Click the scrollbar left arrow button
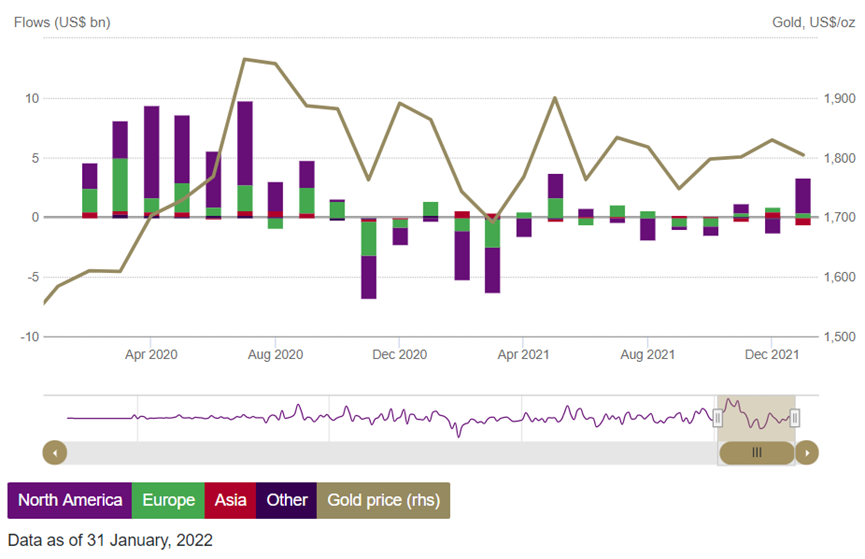Image resolution: width=865 pixels, height=559 pixels. tap(54, 453)
